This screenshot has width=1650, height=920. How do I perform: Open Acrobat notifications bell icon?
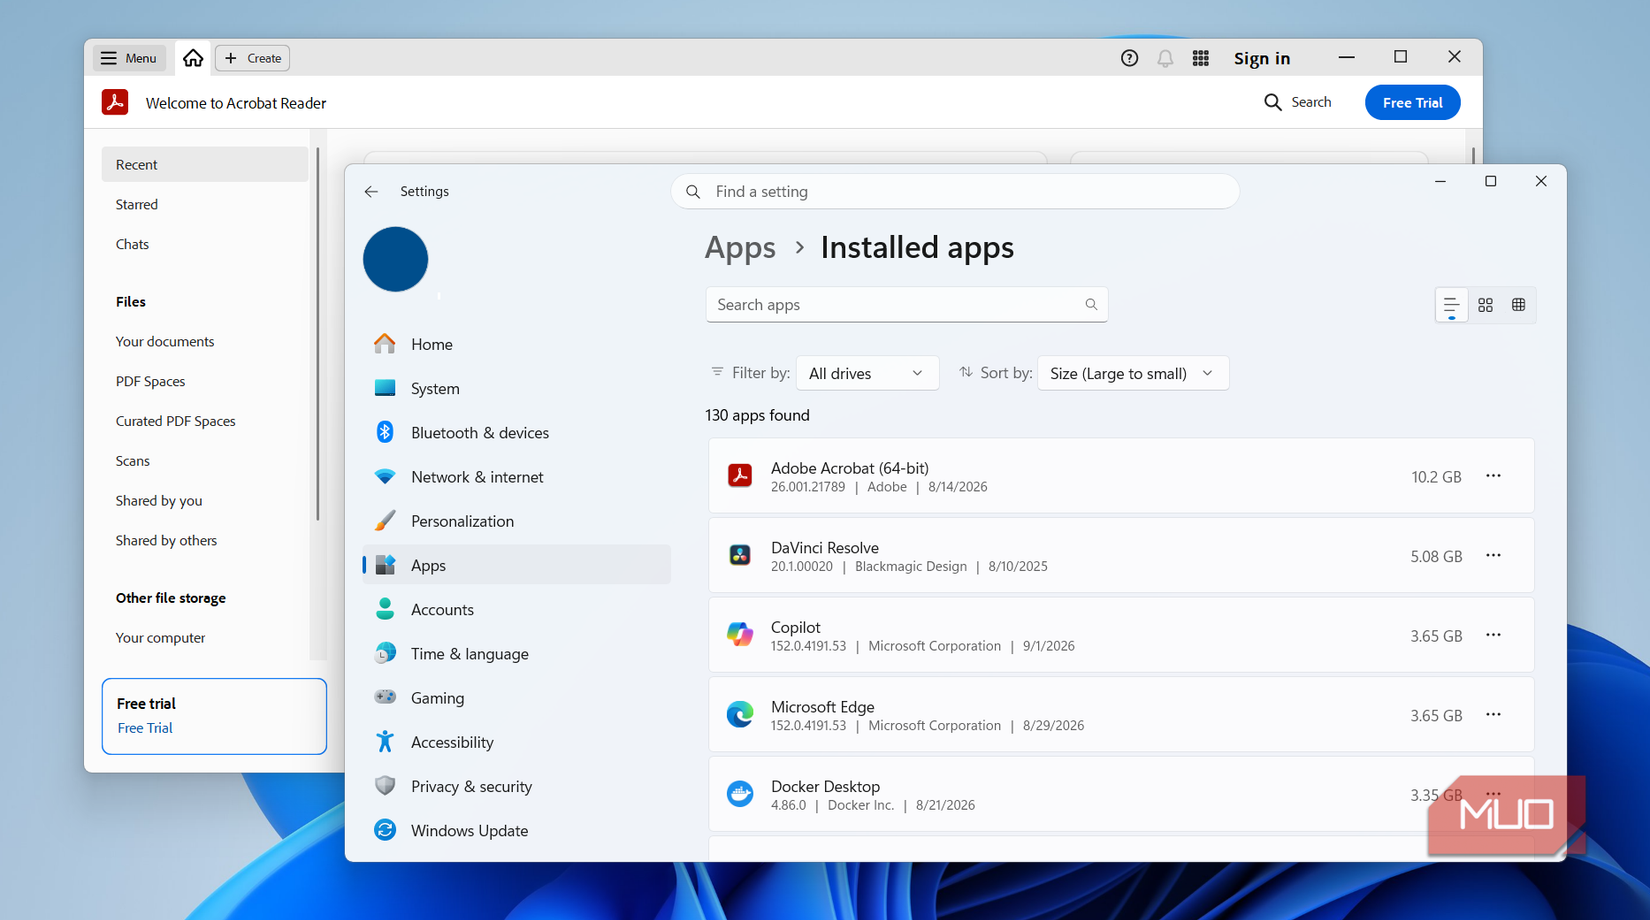click(x=1165, y=58)
